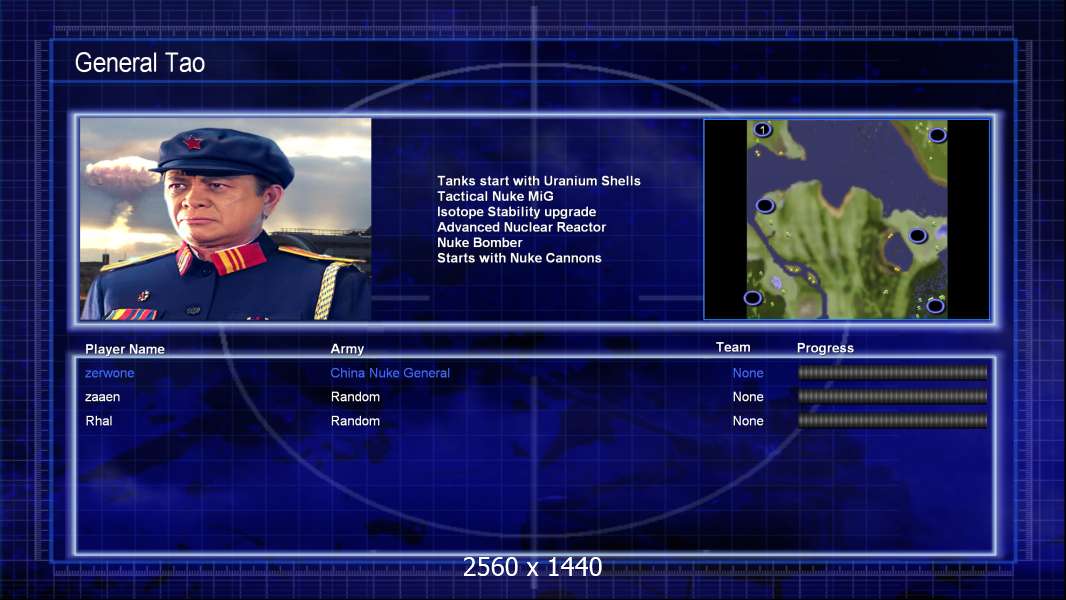Click the "Random" army for zaaen
This screenshot has height=600, width=1066.
(356, 397)
